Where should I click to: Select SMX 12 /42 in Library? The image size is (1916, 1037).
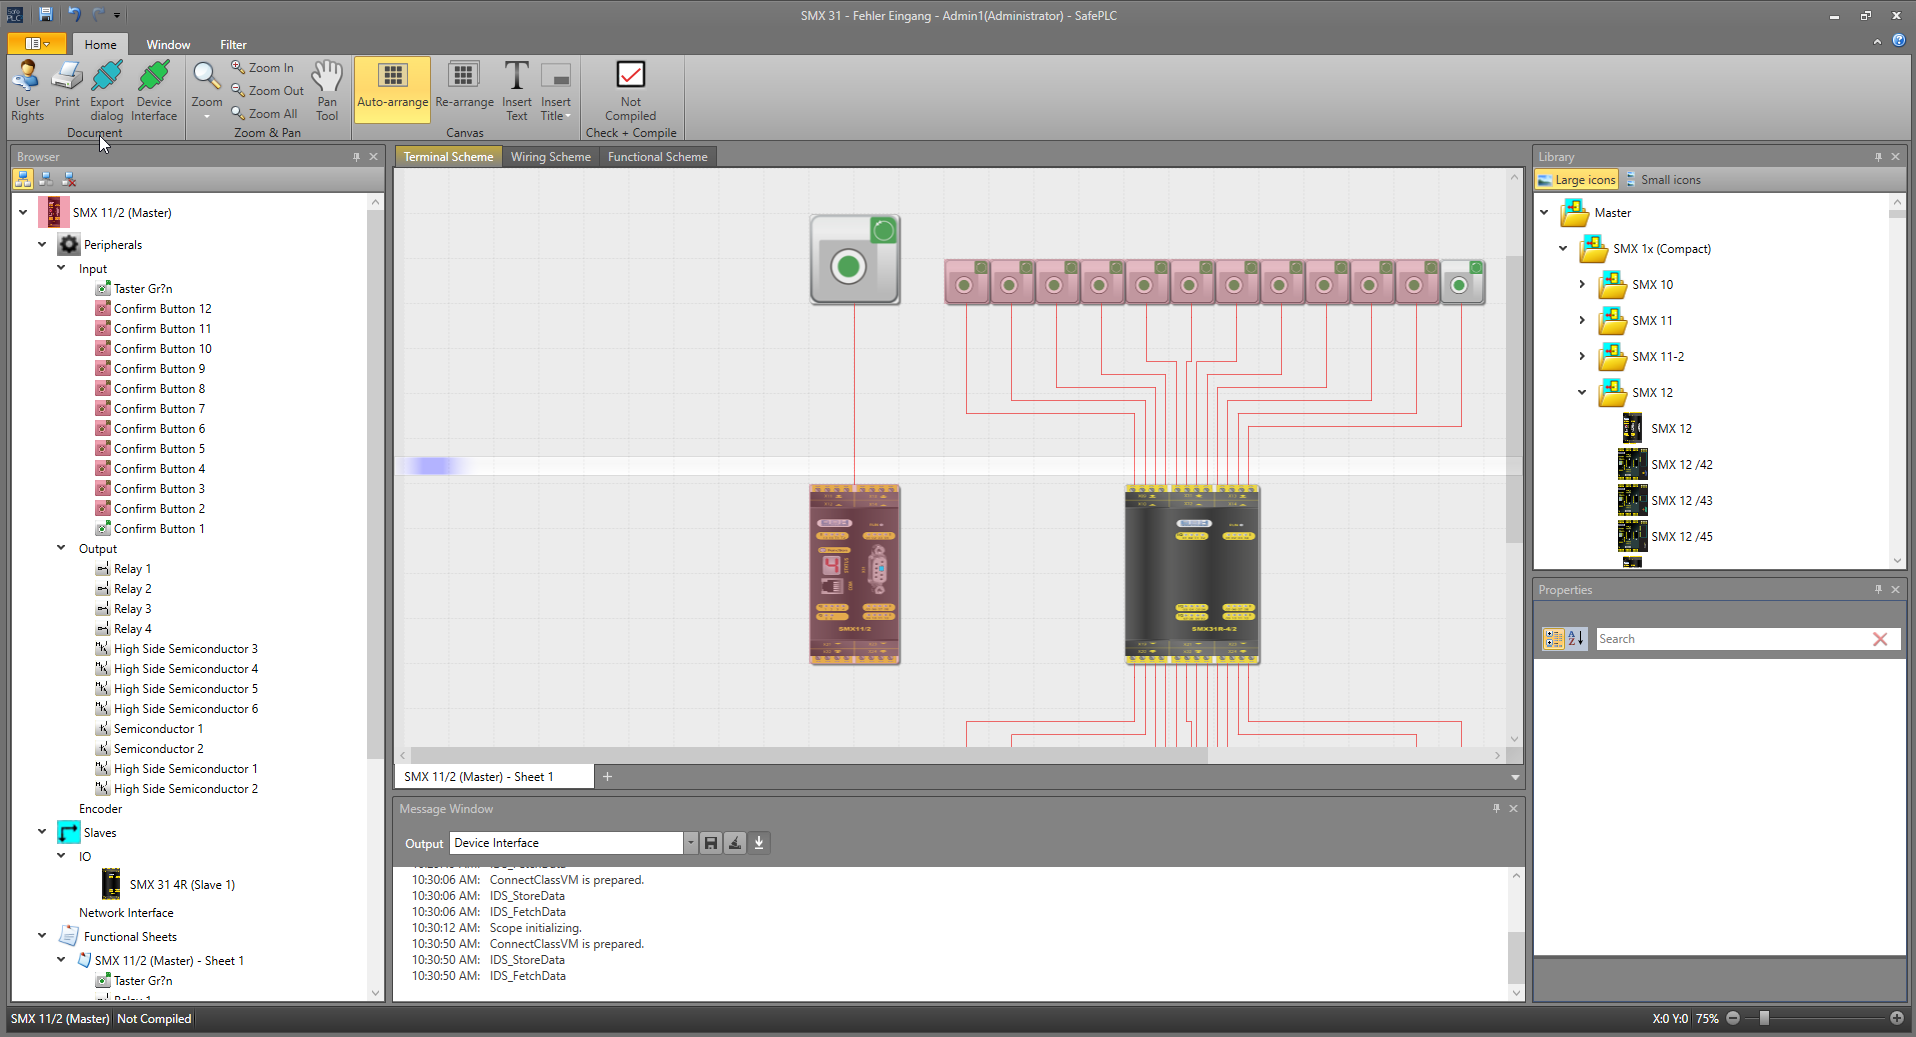click(x=1666, y=464)
